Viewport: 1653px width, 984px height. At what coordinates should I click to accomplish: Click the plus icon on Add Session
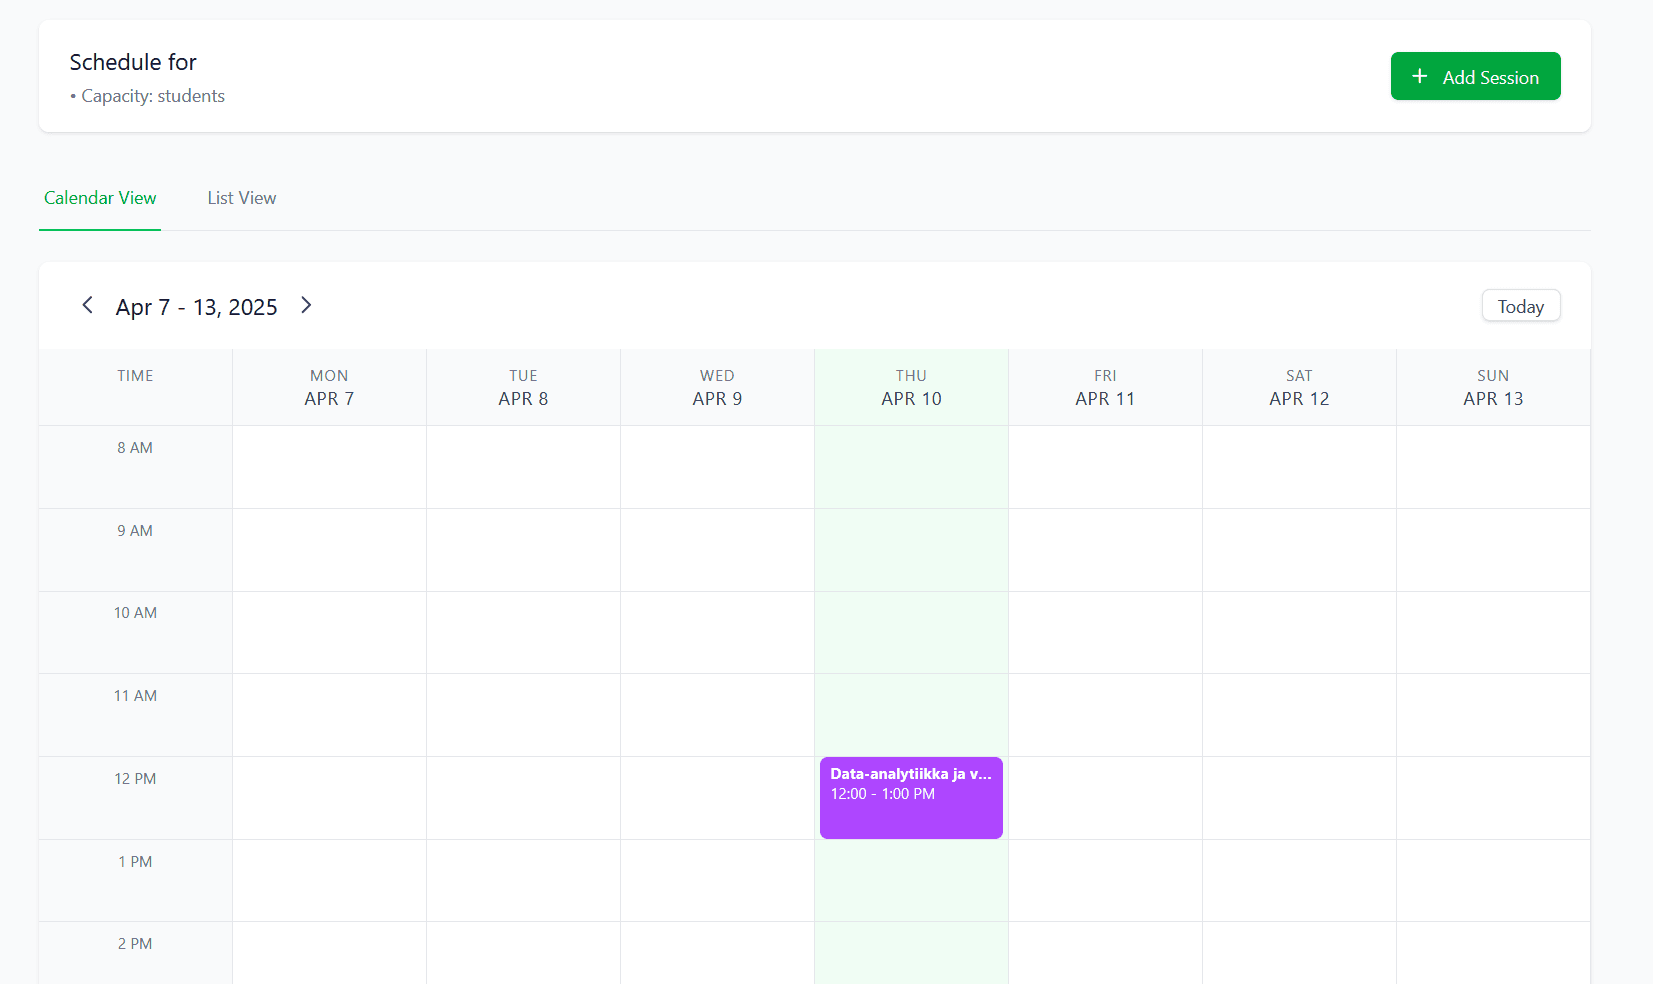pos(1420,76)
